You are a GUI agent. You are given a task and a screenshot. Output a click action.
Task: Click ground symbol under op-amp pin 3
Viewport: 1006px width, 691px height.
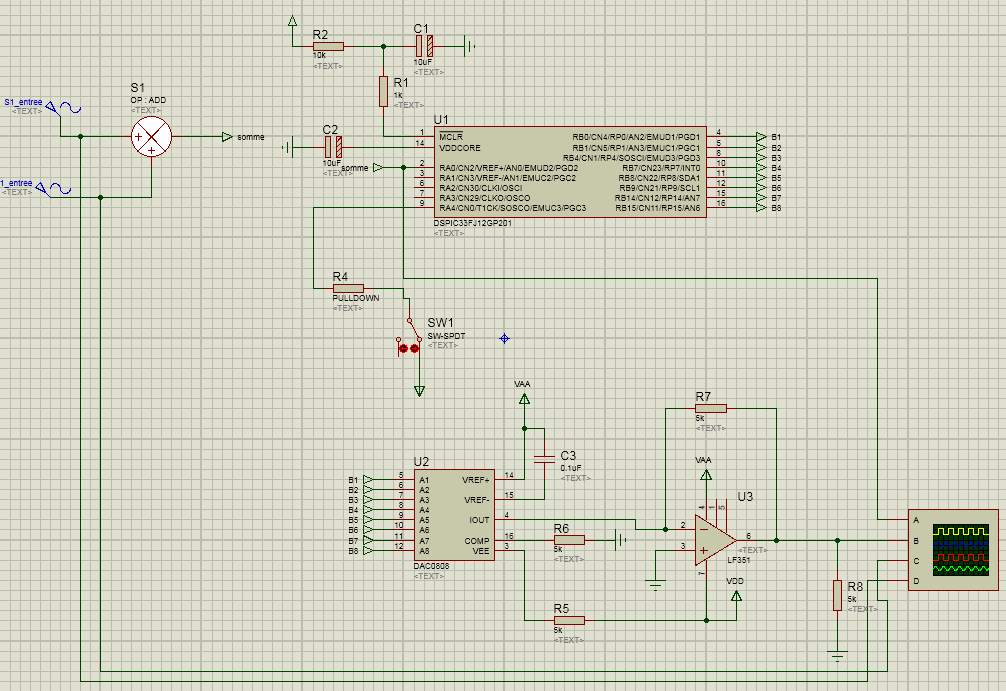tap(655, 585)
